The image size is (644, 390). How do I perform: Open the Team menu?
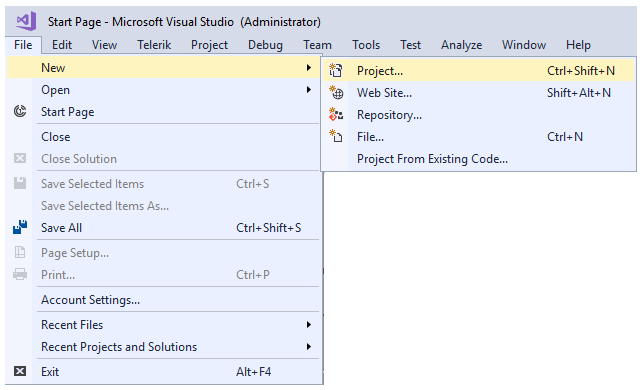click(317, 45)
